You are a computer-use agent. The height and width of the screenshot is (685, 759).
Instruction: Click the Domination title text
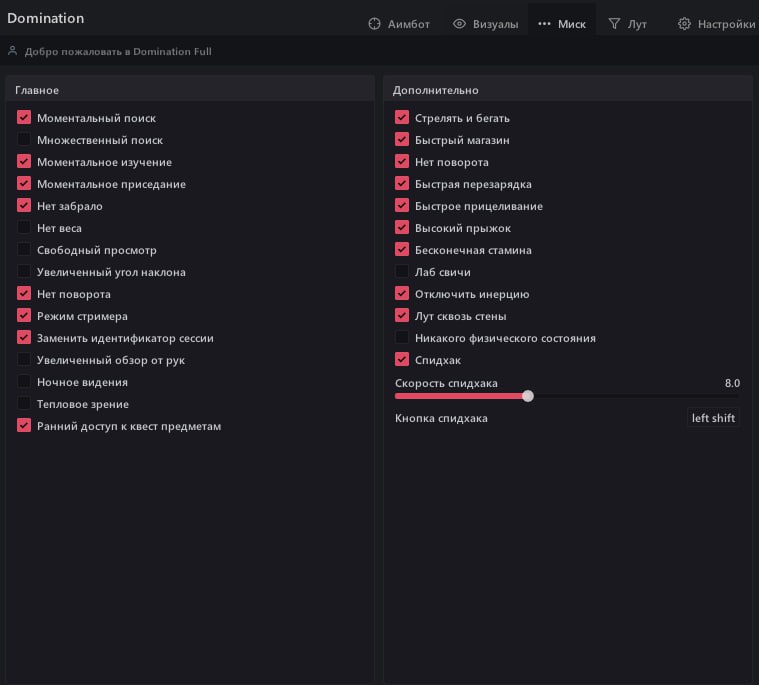(46, 19)
